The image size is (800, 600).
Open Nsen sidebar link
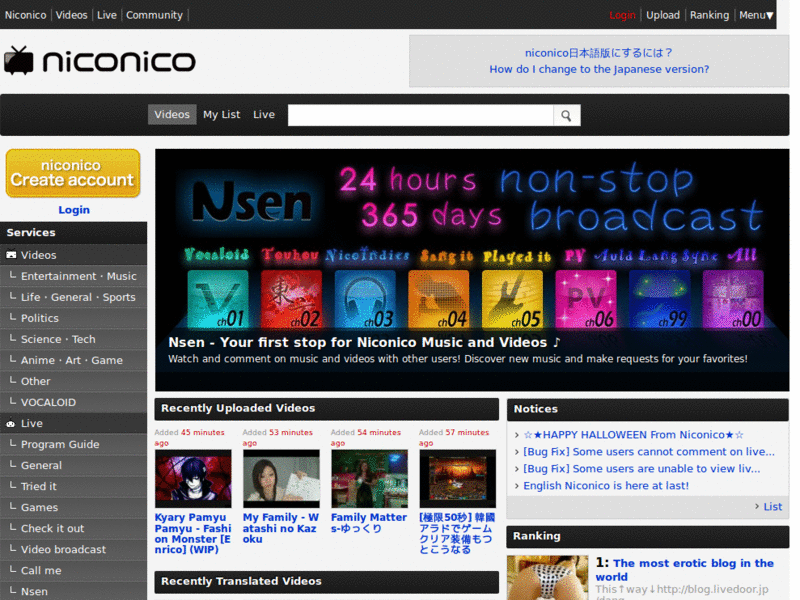coord(34,591)
